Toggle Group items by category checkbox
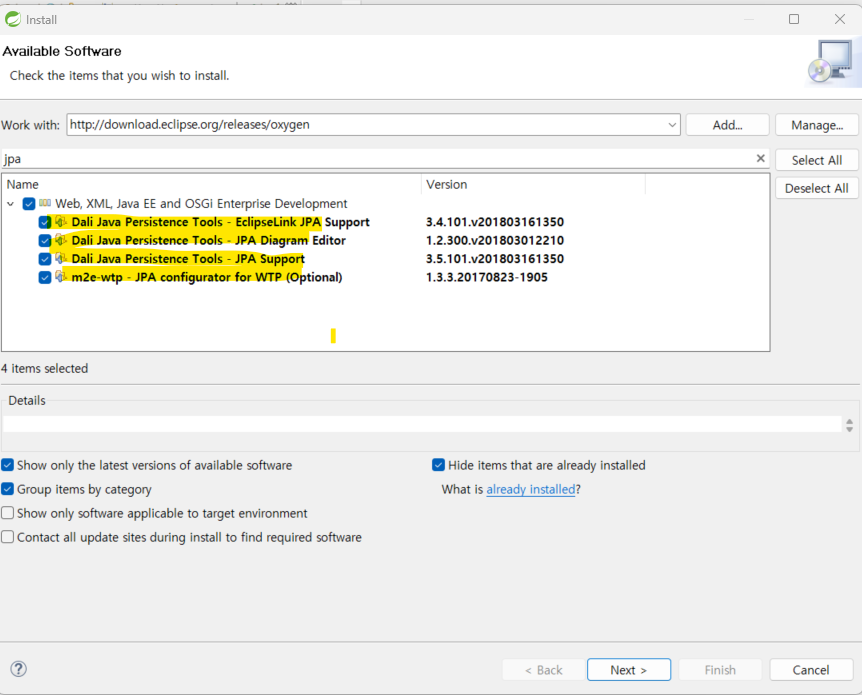The width and height of the screenshot is (862, 695). pyautogui.click(x=8, y=489)
